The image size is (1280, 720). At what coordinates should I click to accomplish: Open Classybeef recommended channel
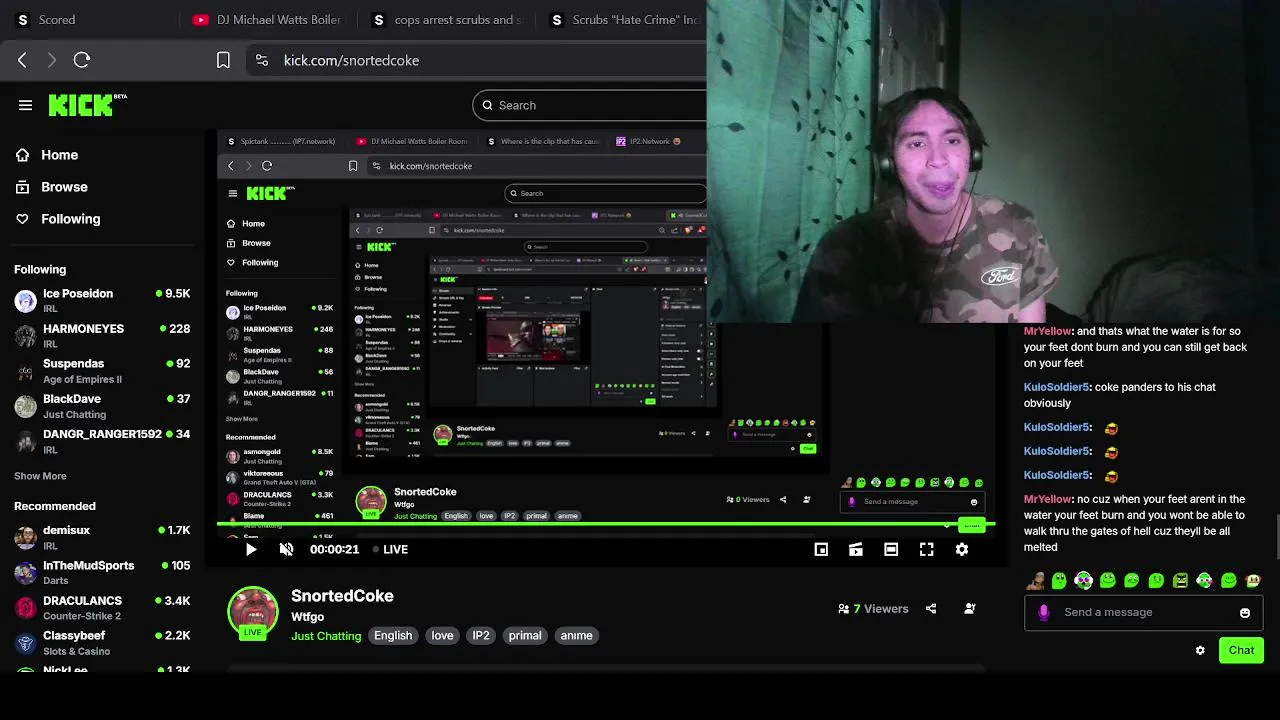tap(101, 642)
